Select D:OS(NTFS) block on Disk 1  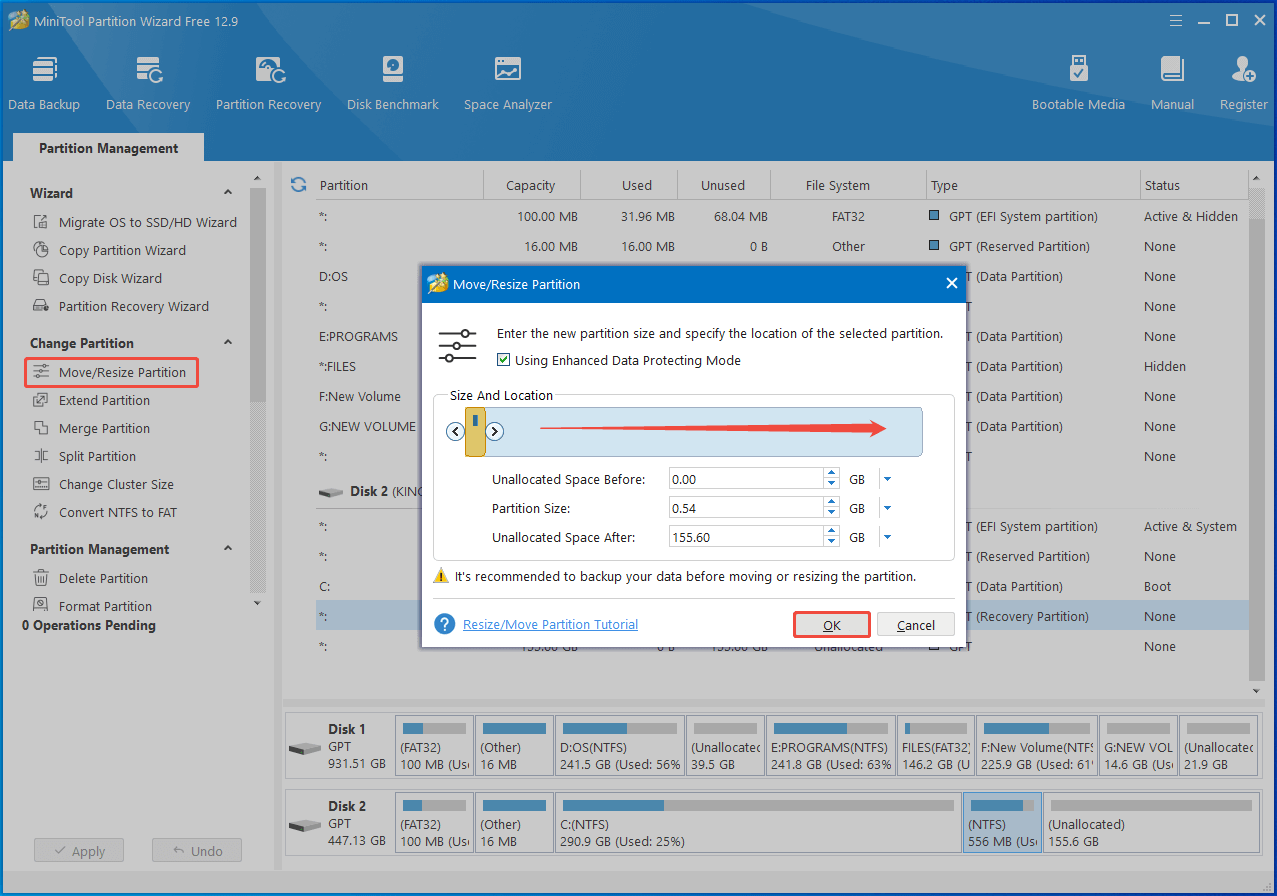pyautogui.click(x=620, y=746)
